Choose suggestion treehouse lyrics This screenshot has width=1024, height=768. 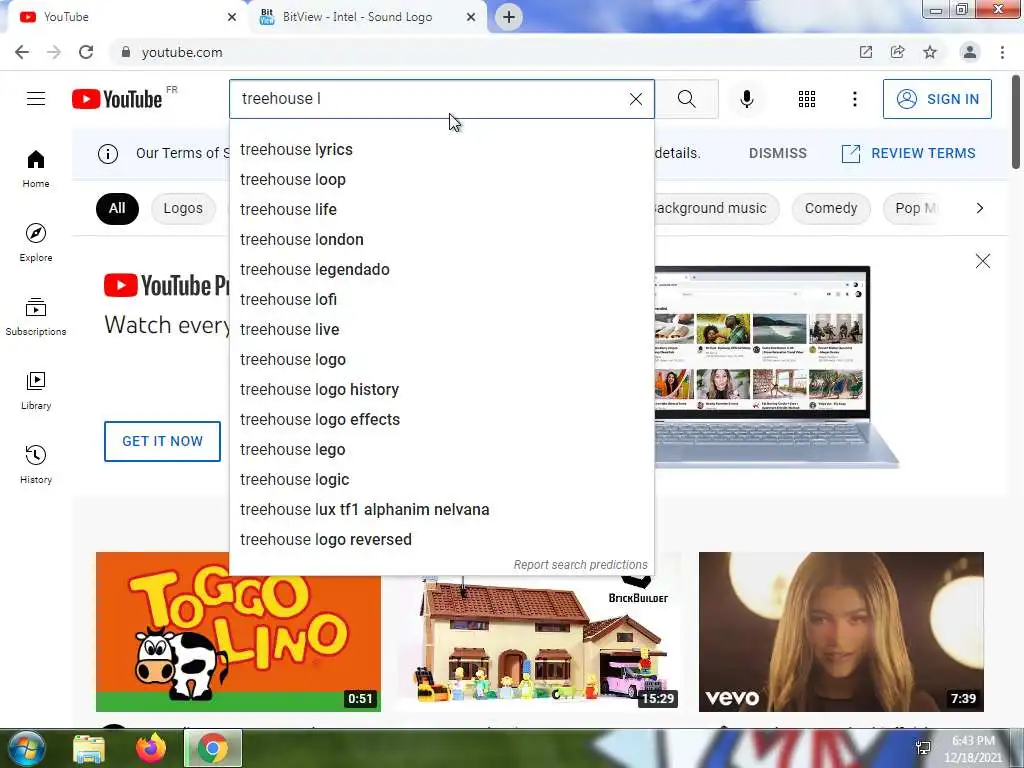441,150
